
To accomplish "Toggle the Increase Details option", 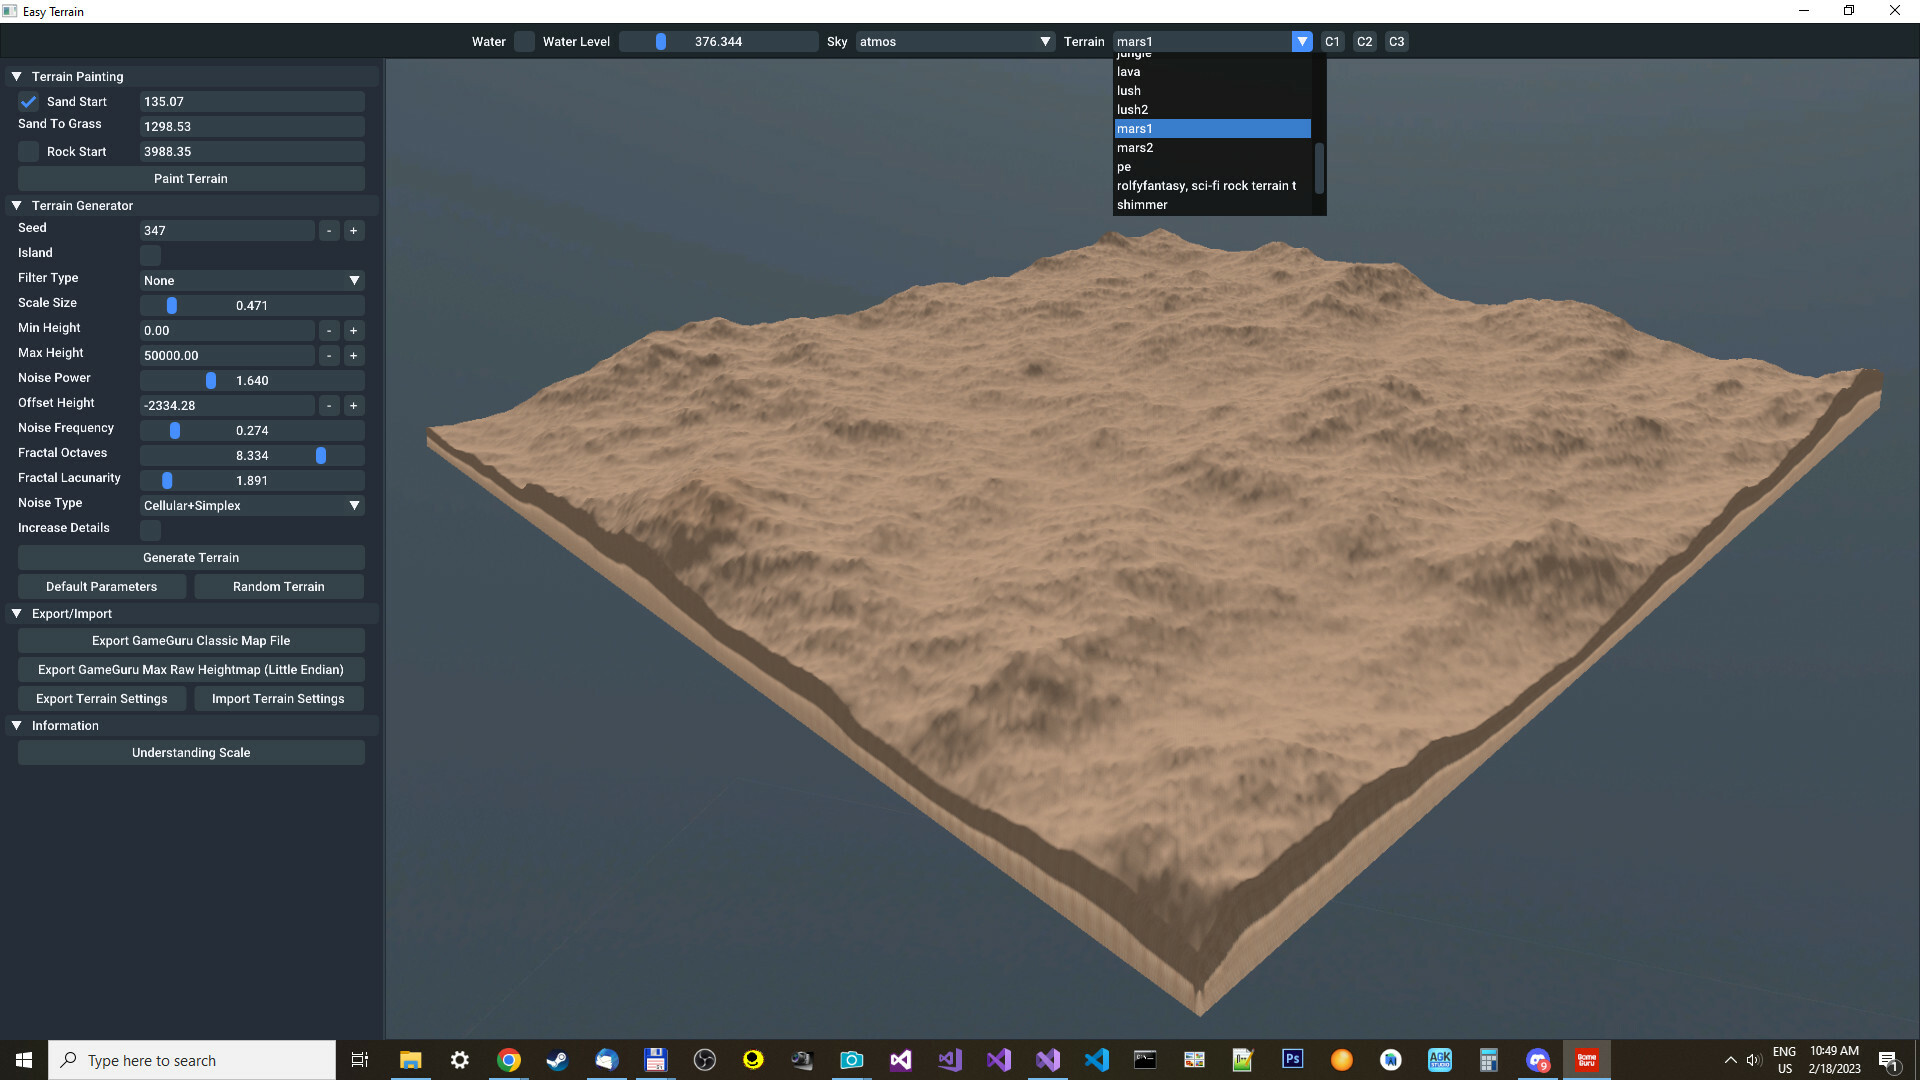I will coord(150,531).
